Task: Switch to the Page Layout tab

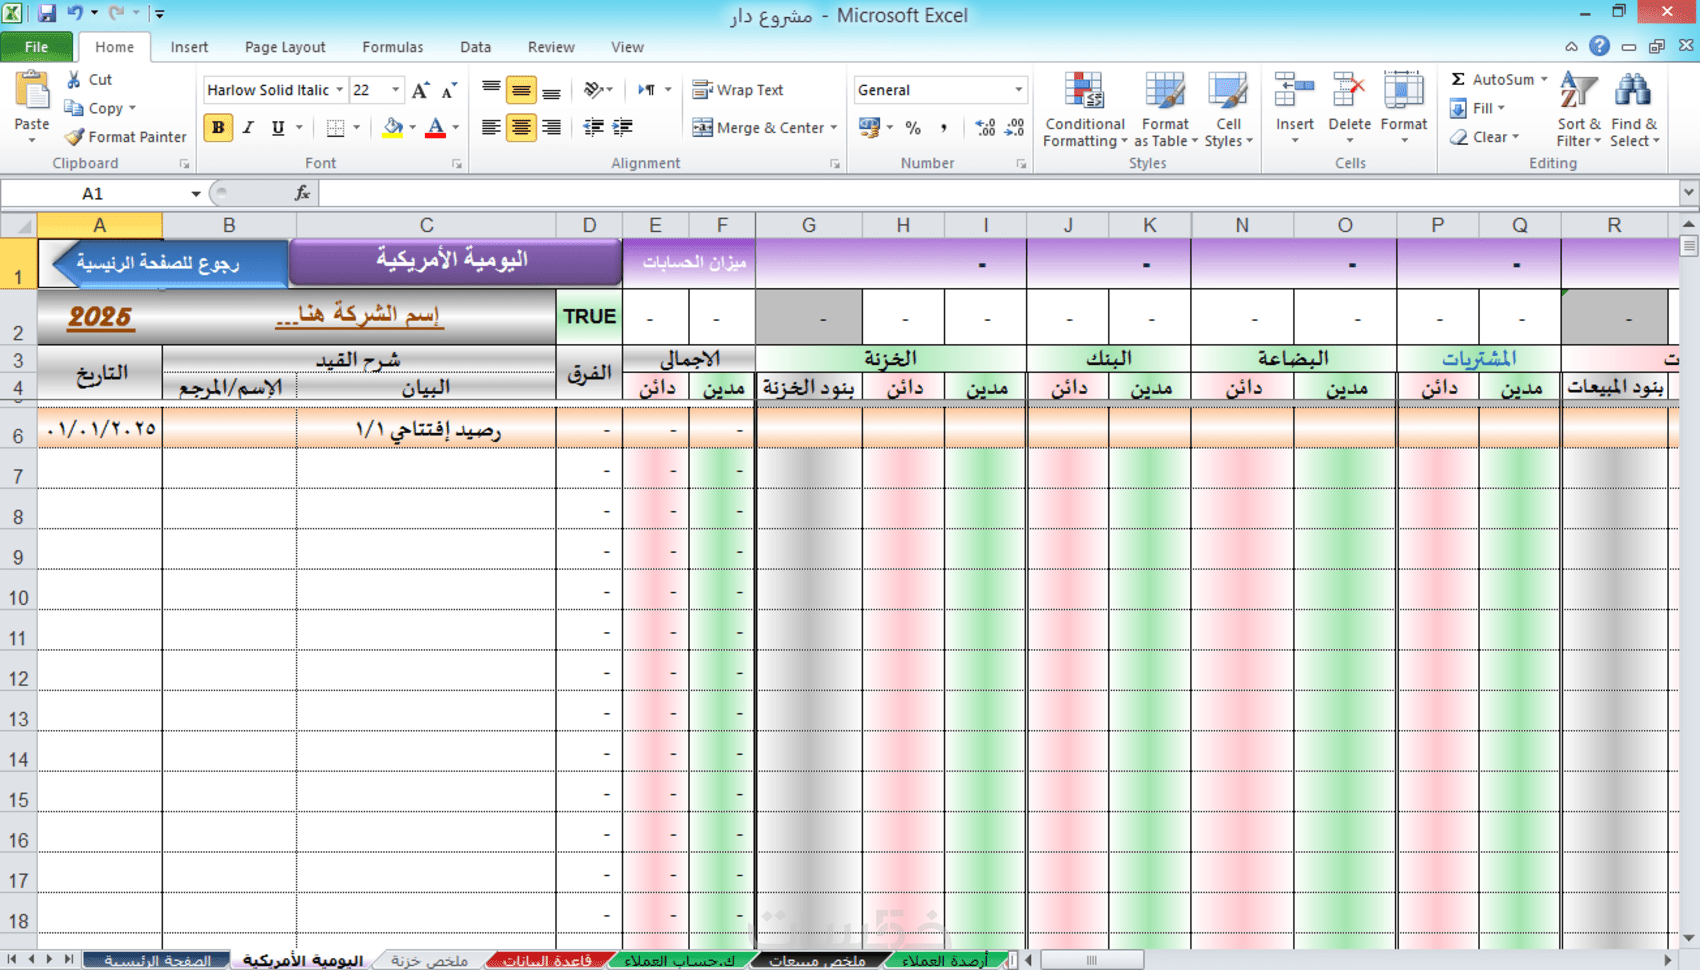Action: click(285, 47)
